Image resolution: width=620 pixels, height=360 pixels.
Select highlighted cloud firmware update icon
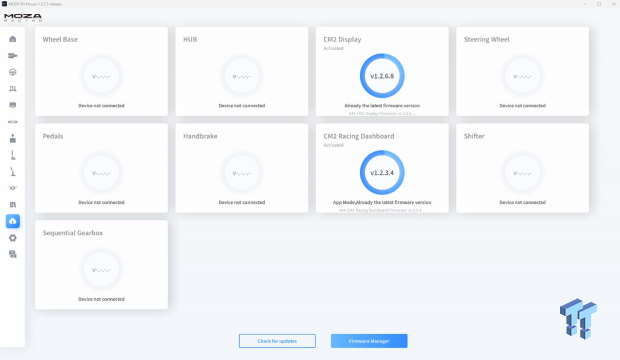[13, 221]
